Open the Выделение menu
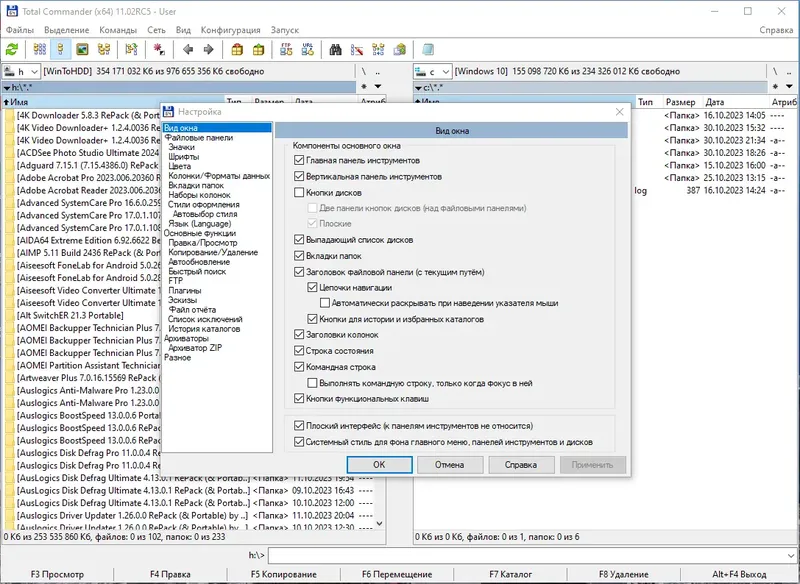 pyautogui.click(x=66, y=30)
